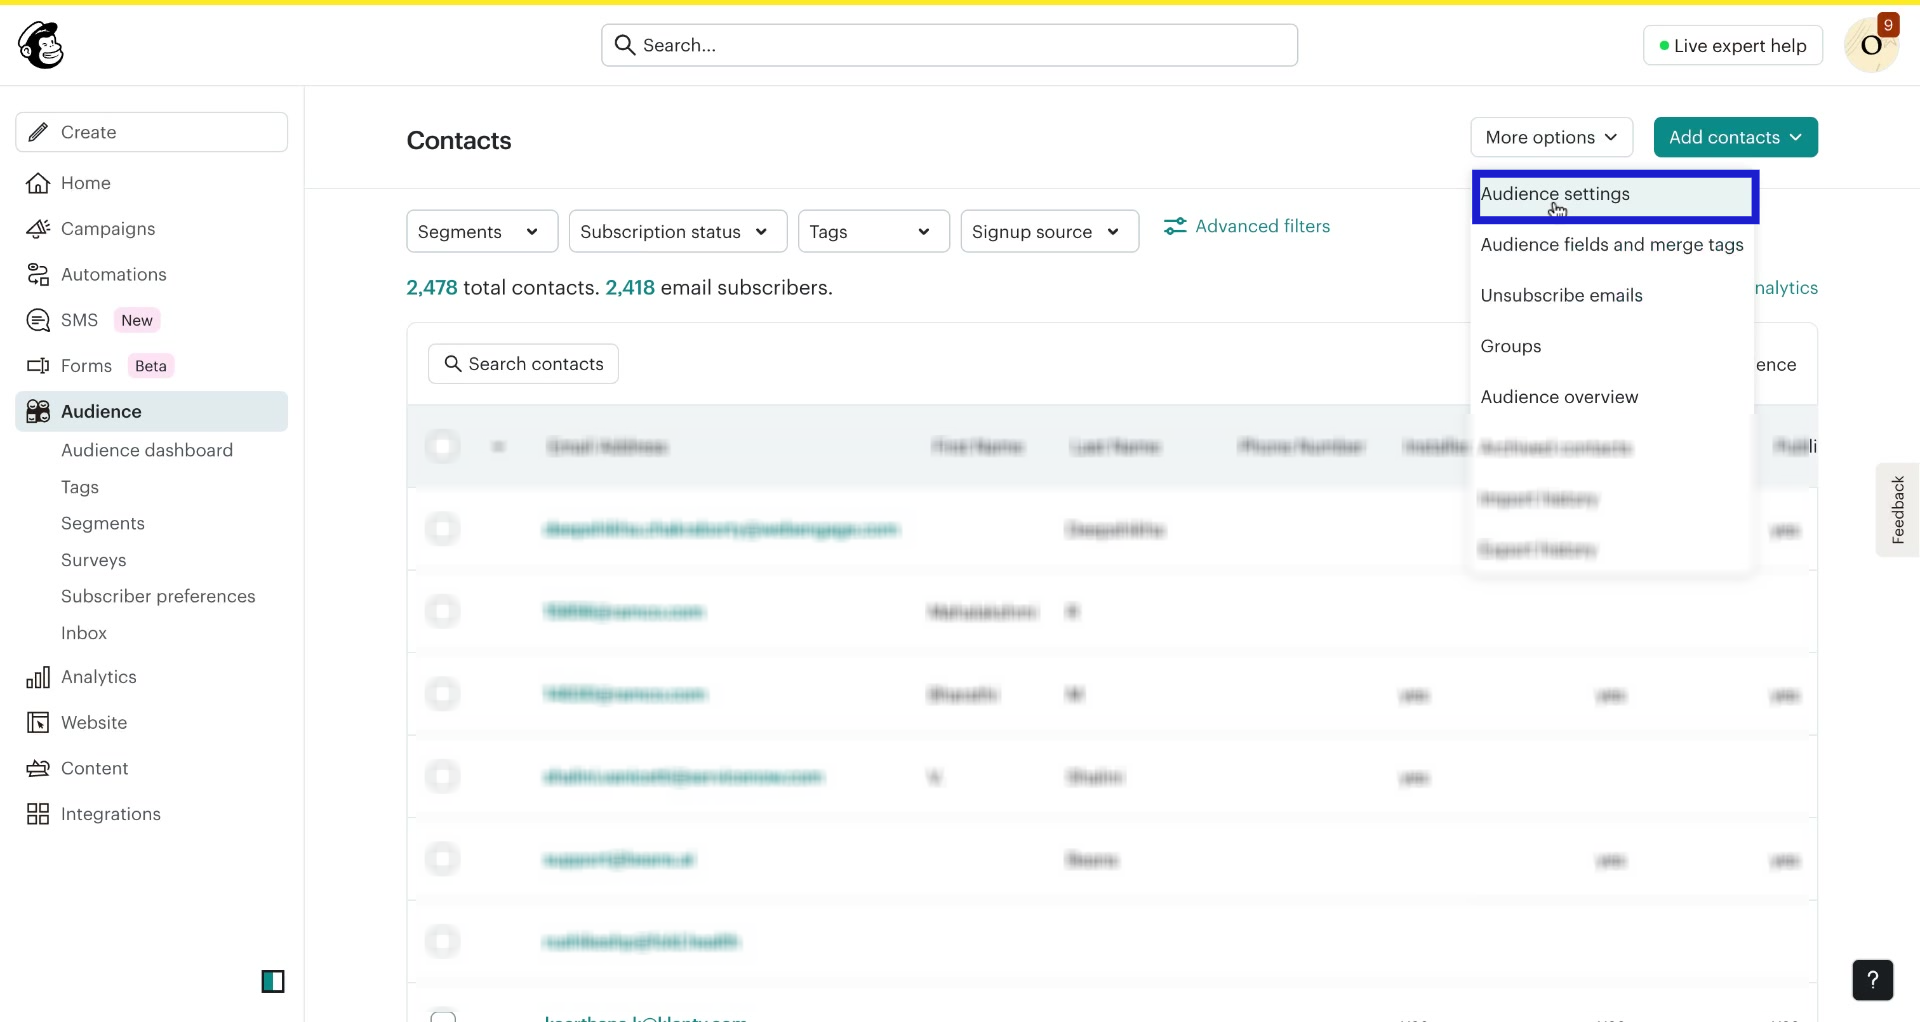Open the SMS section marked New
Viewport: 1920px width, 1022px height.
pos(80,319)
